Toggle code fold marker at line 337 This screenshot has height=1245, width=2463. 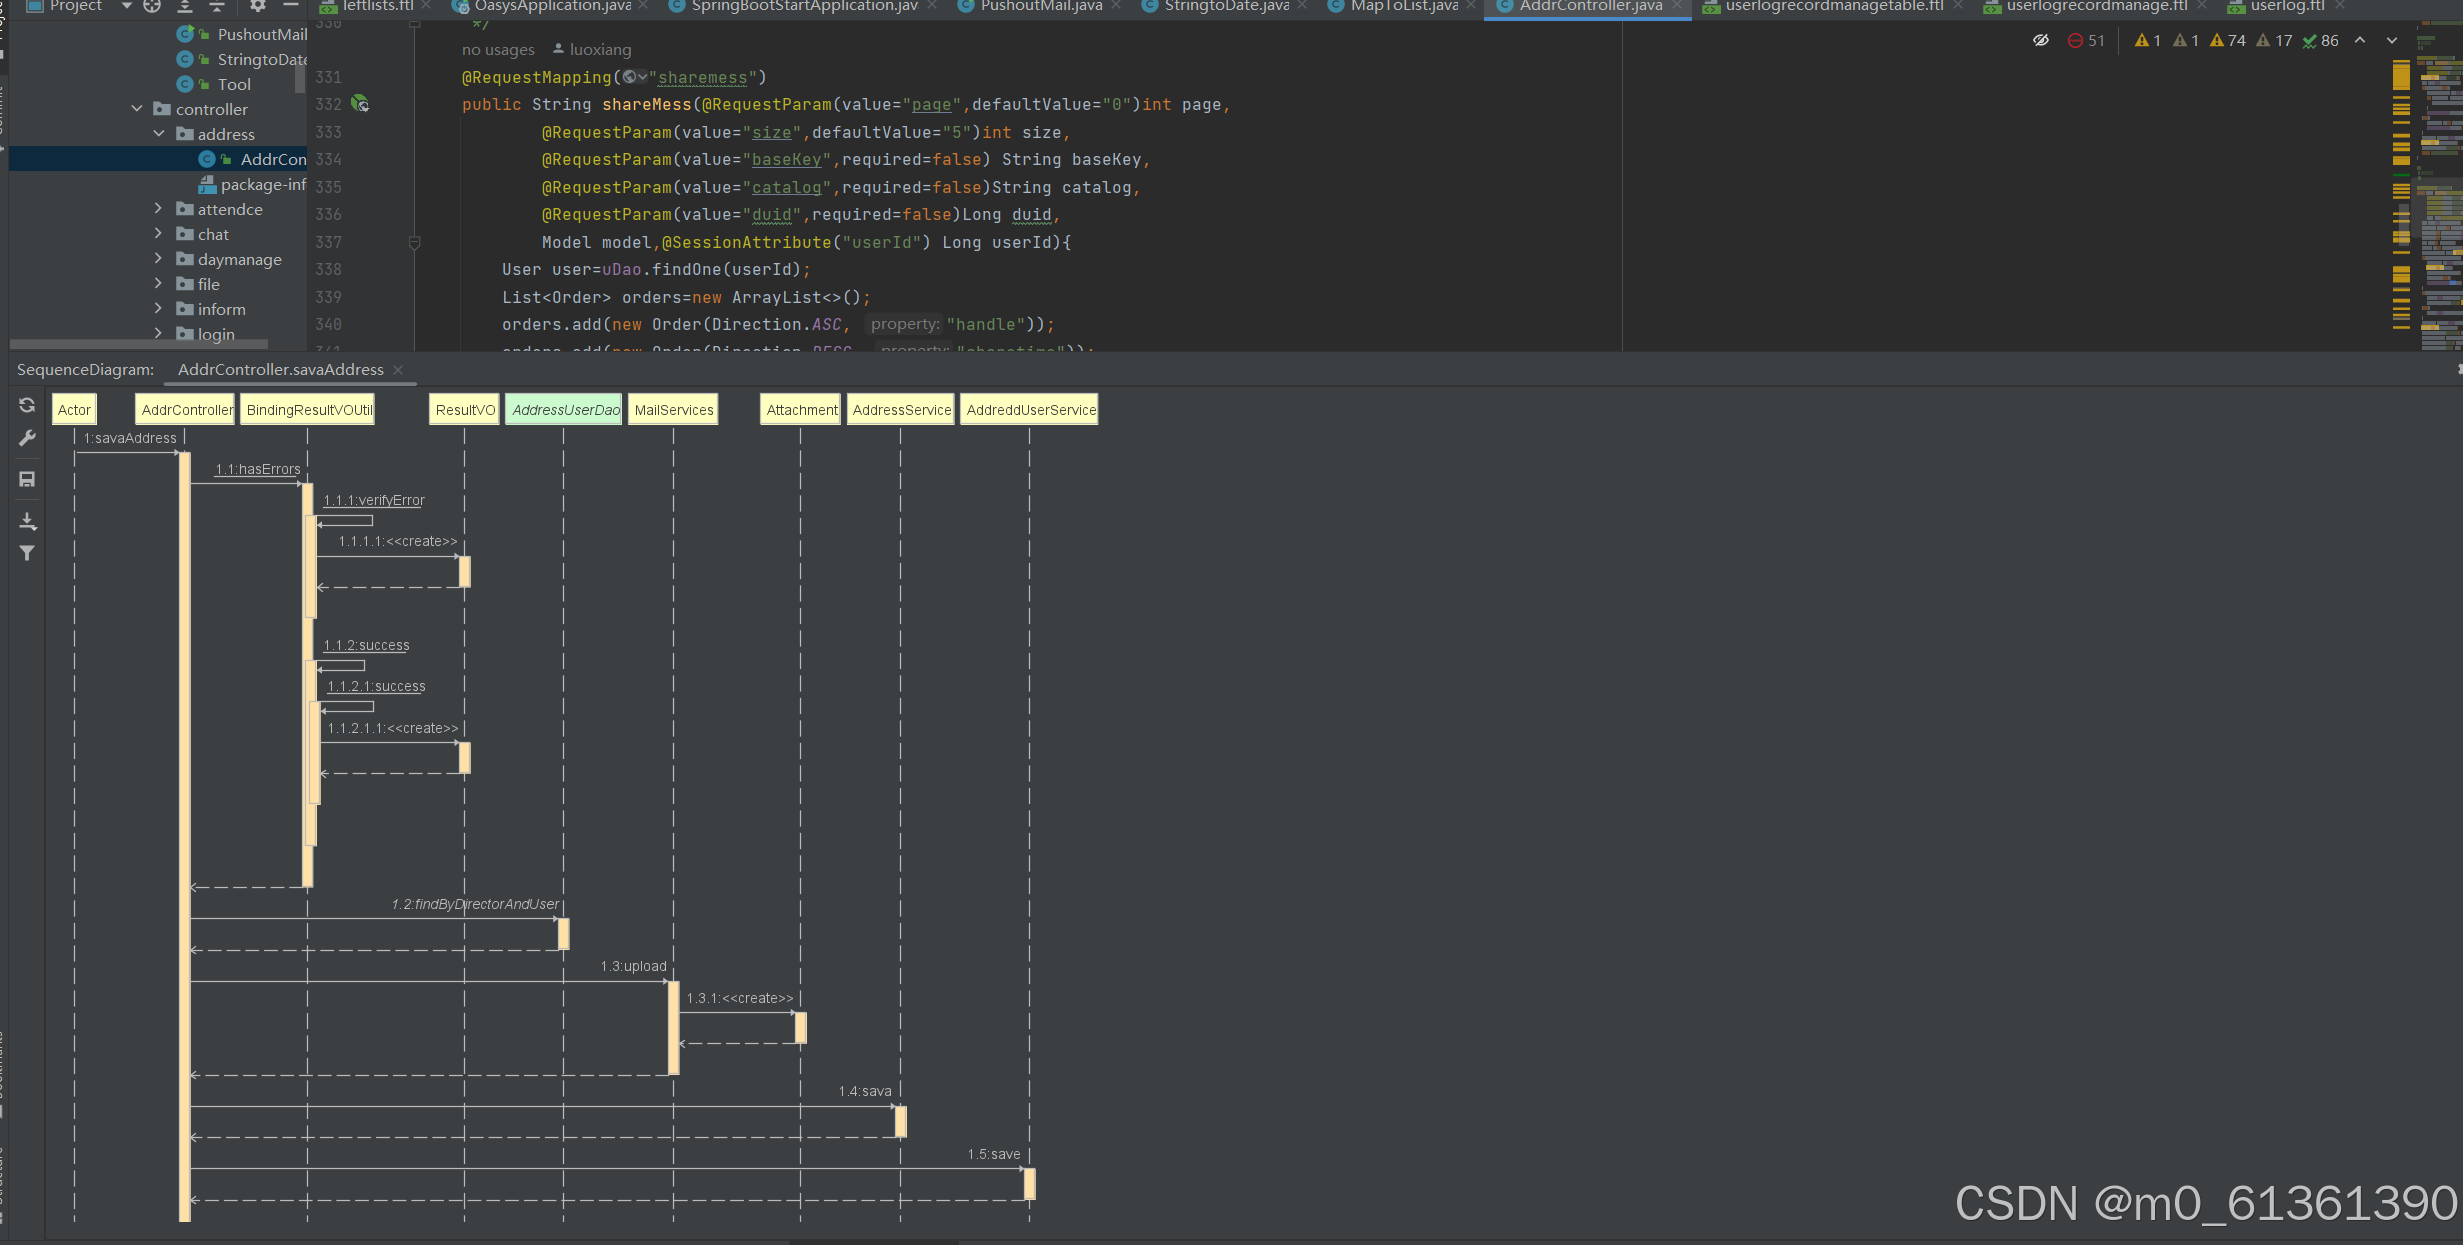[415, 242]
